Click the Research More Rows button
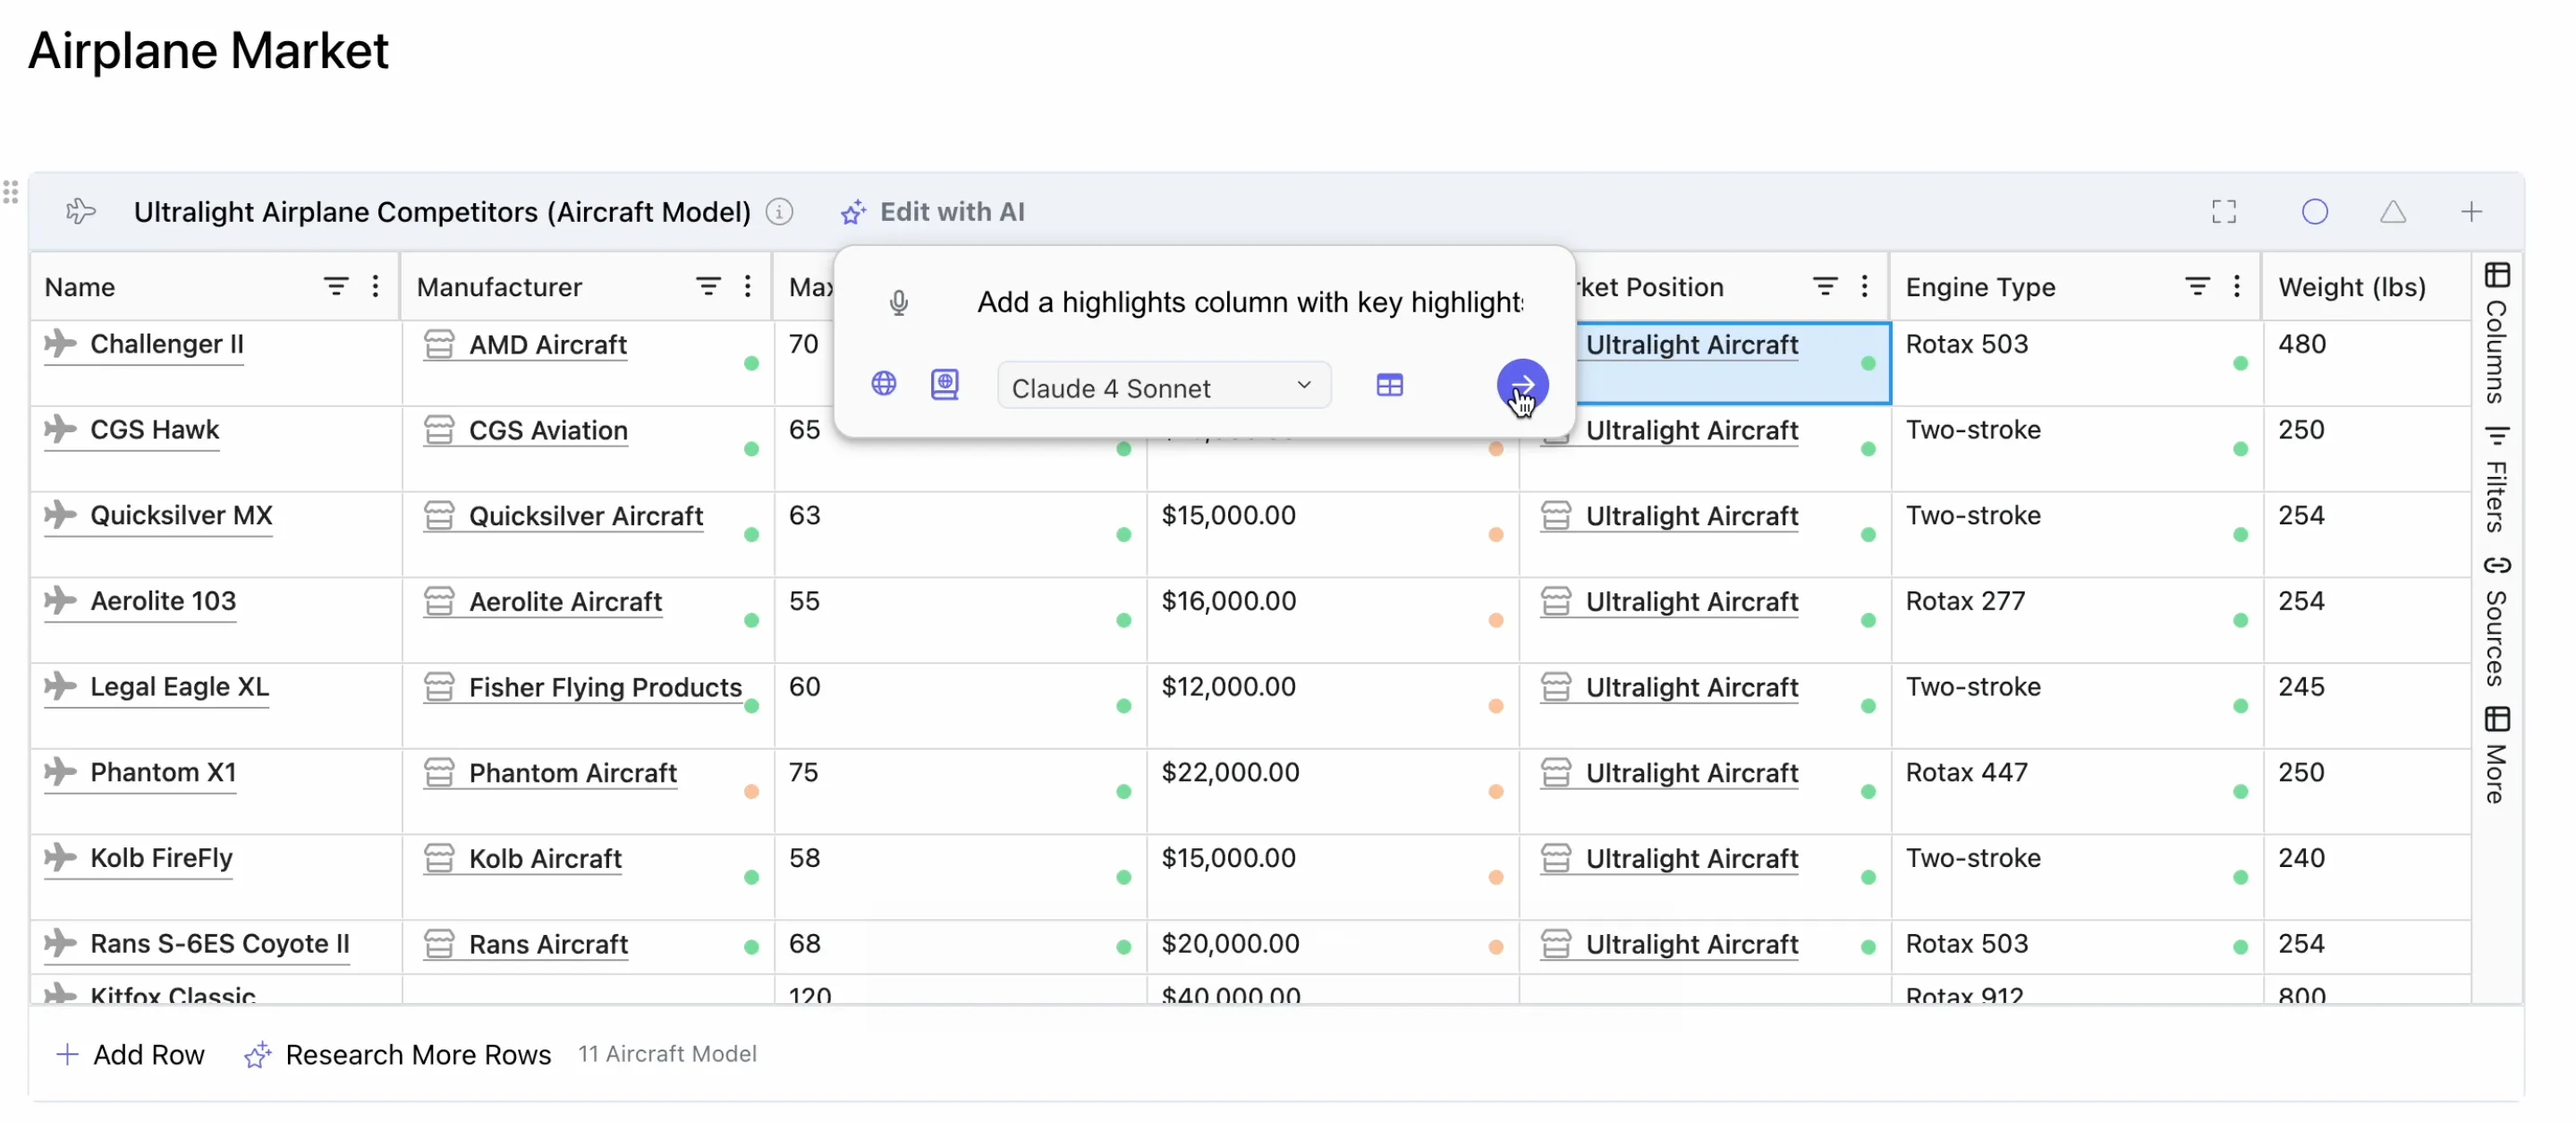 417,1053
